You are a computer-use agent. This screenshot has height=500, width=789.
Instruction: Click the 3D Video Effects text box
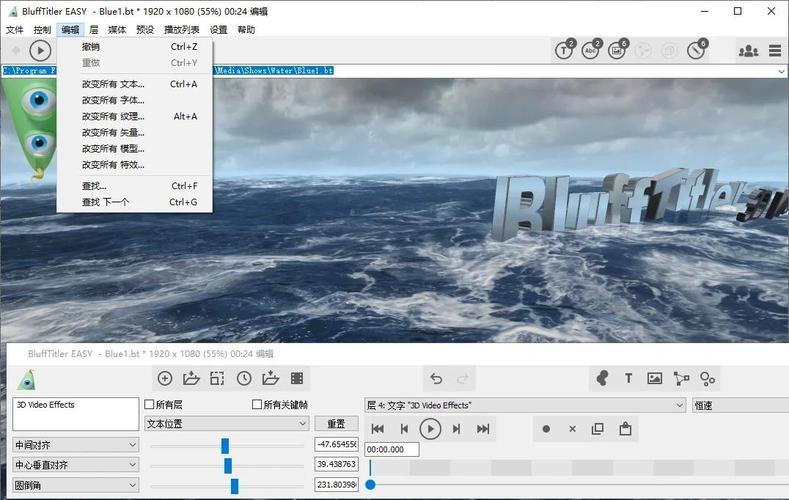[x=75, y=414]
